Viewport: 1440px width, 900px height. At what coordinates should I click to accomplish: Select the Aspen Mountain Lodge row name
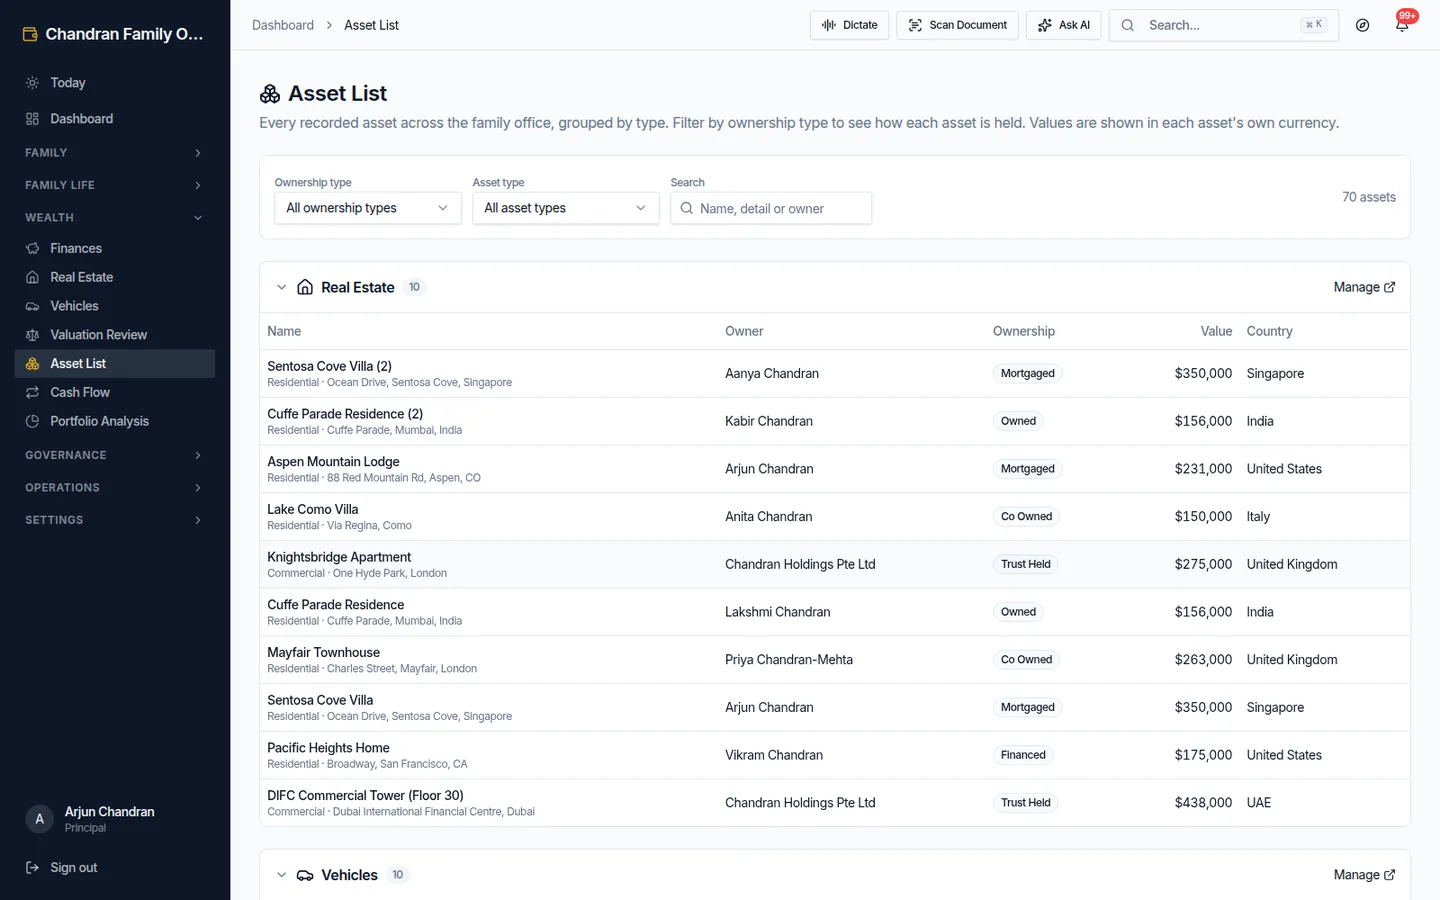click(333, 462)
